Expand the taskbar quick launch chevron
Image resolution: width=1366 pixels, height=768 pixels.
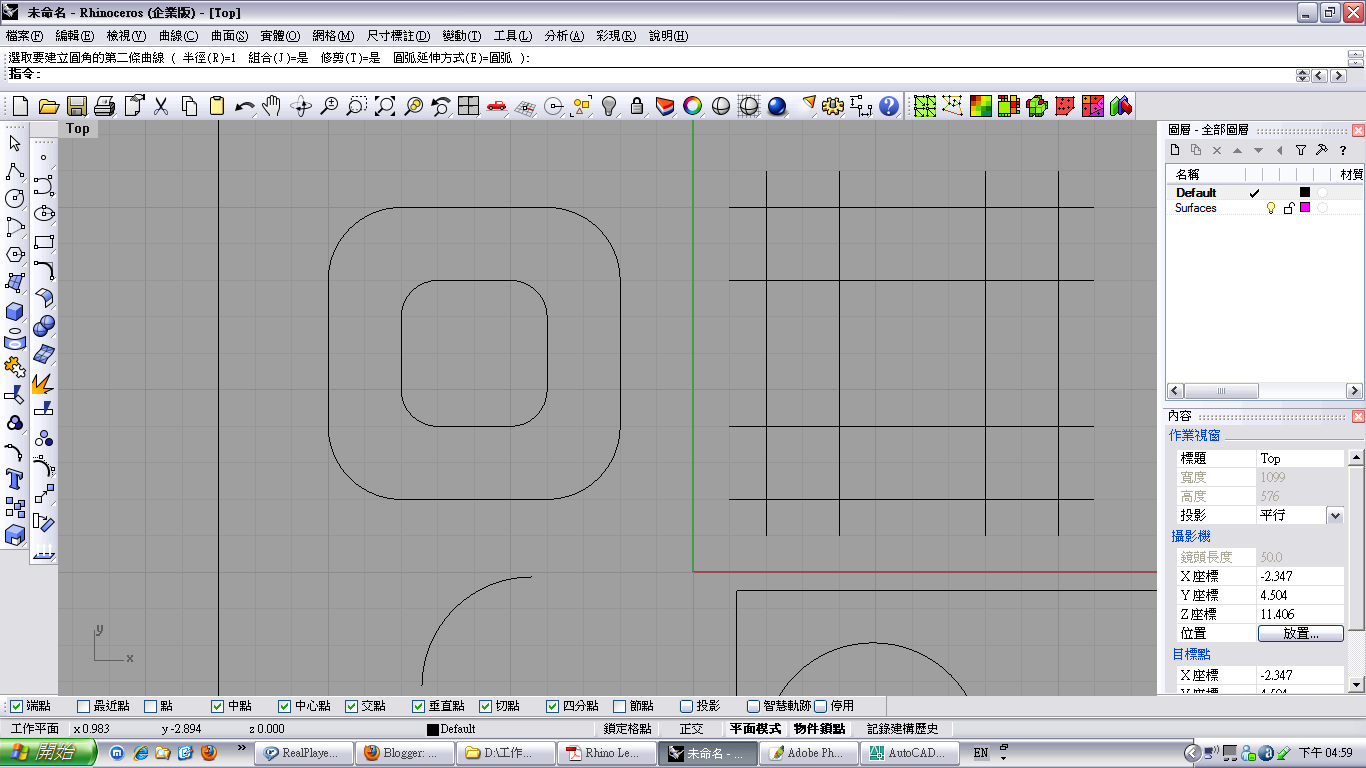point(241,748)
